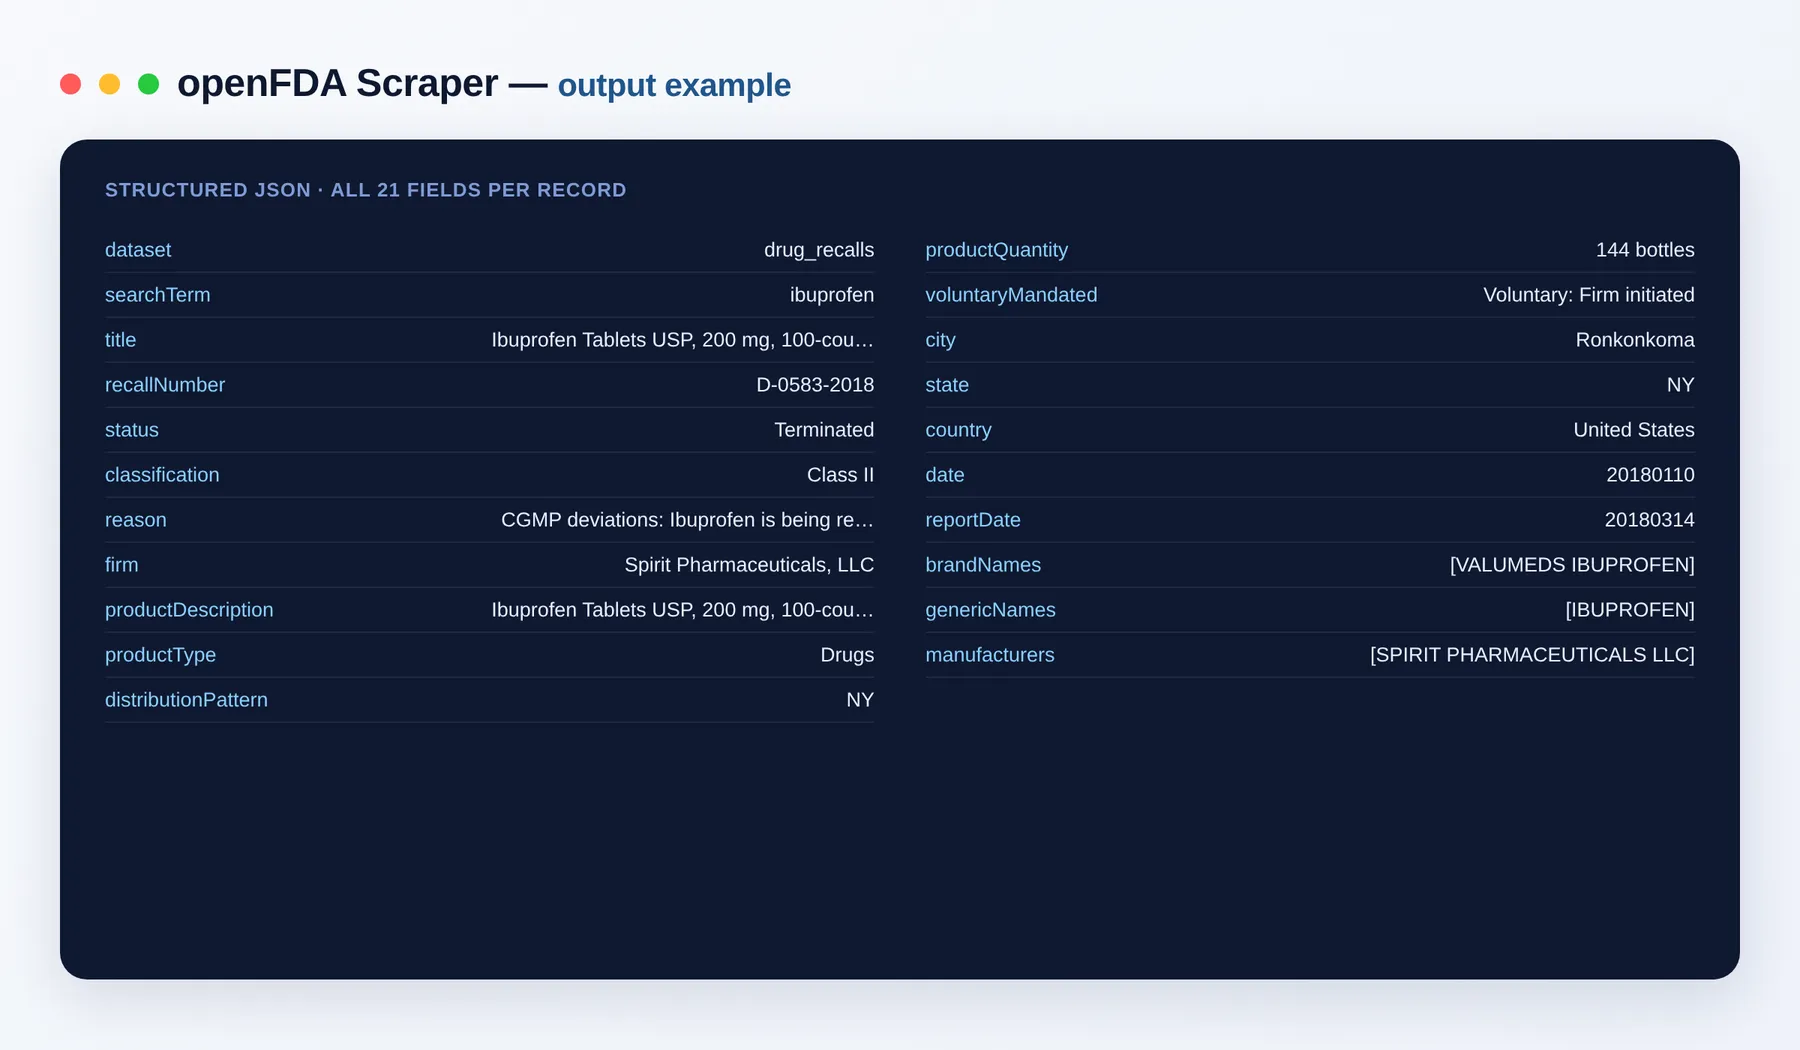The width and height of the screenshot is (1800, 1050).
Task: Select the 'Drugs' value
Action: (x=848, y=655)
